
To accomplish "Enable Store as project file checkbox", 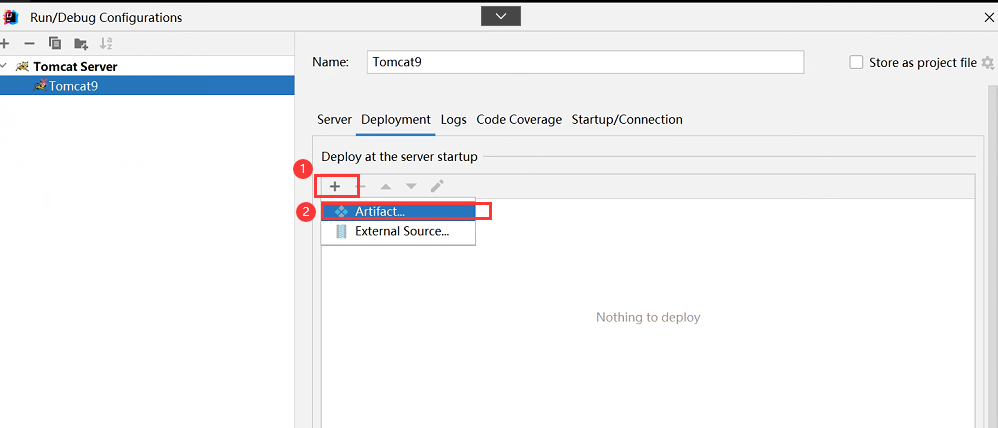I will tap(857, 62).
